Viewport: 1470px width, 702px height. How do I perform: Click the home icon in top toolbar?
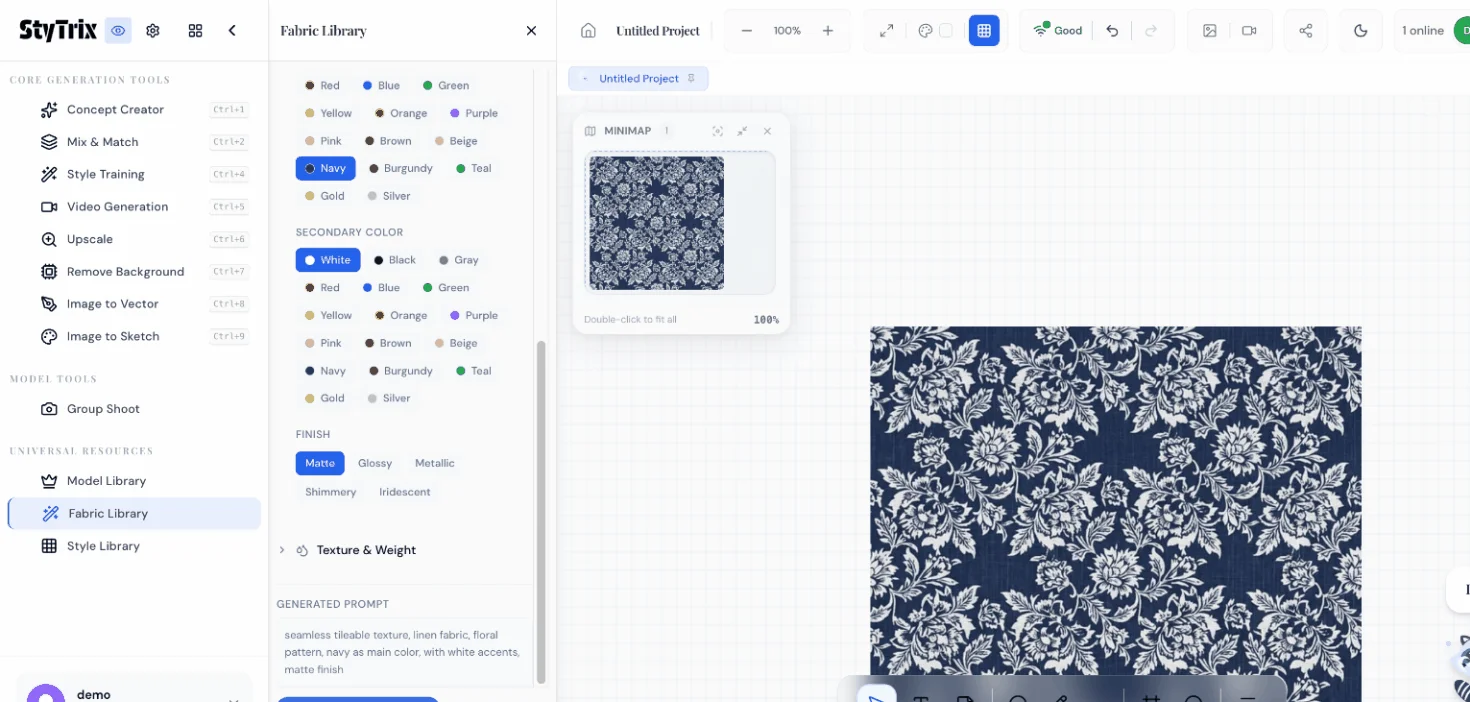point(588,31)
